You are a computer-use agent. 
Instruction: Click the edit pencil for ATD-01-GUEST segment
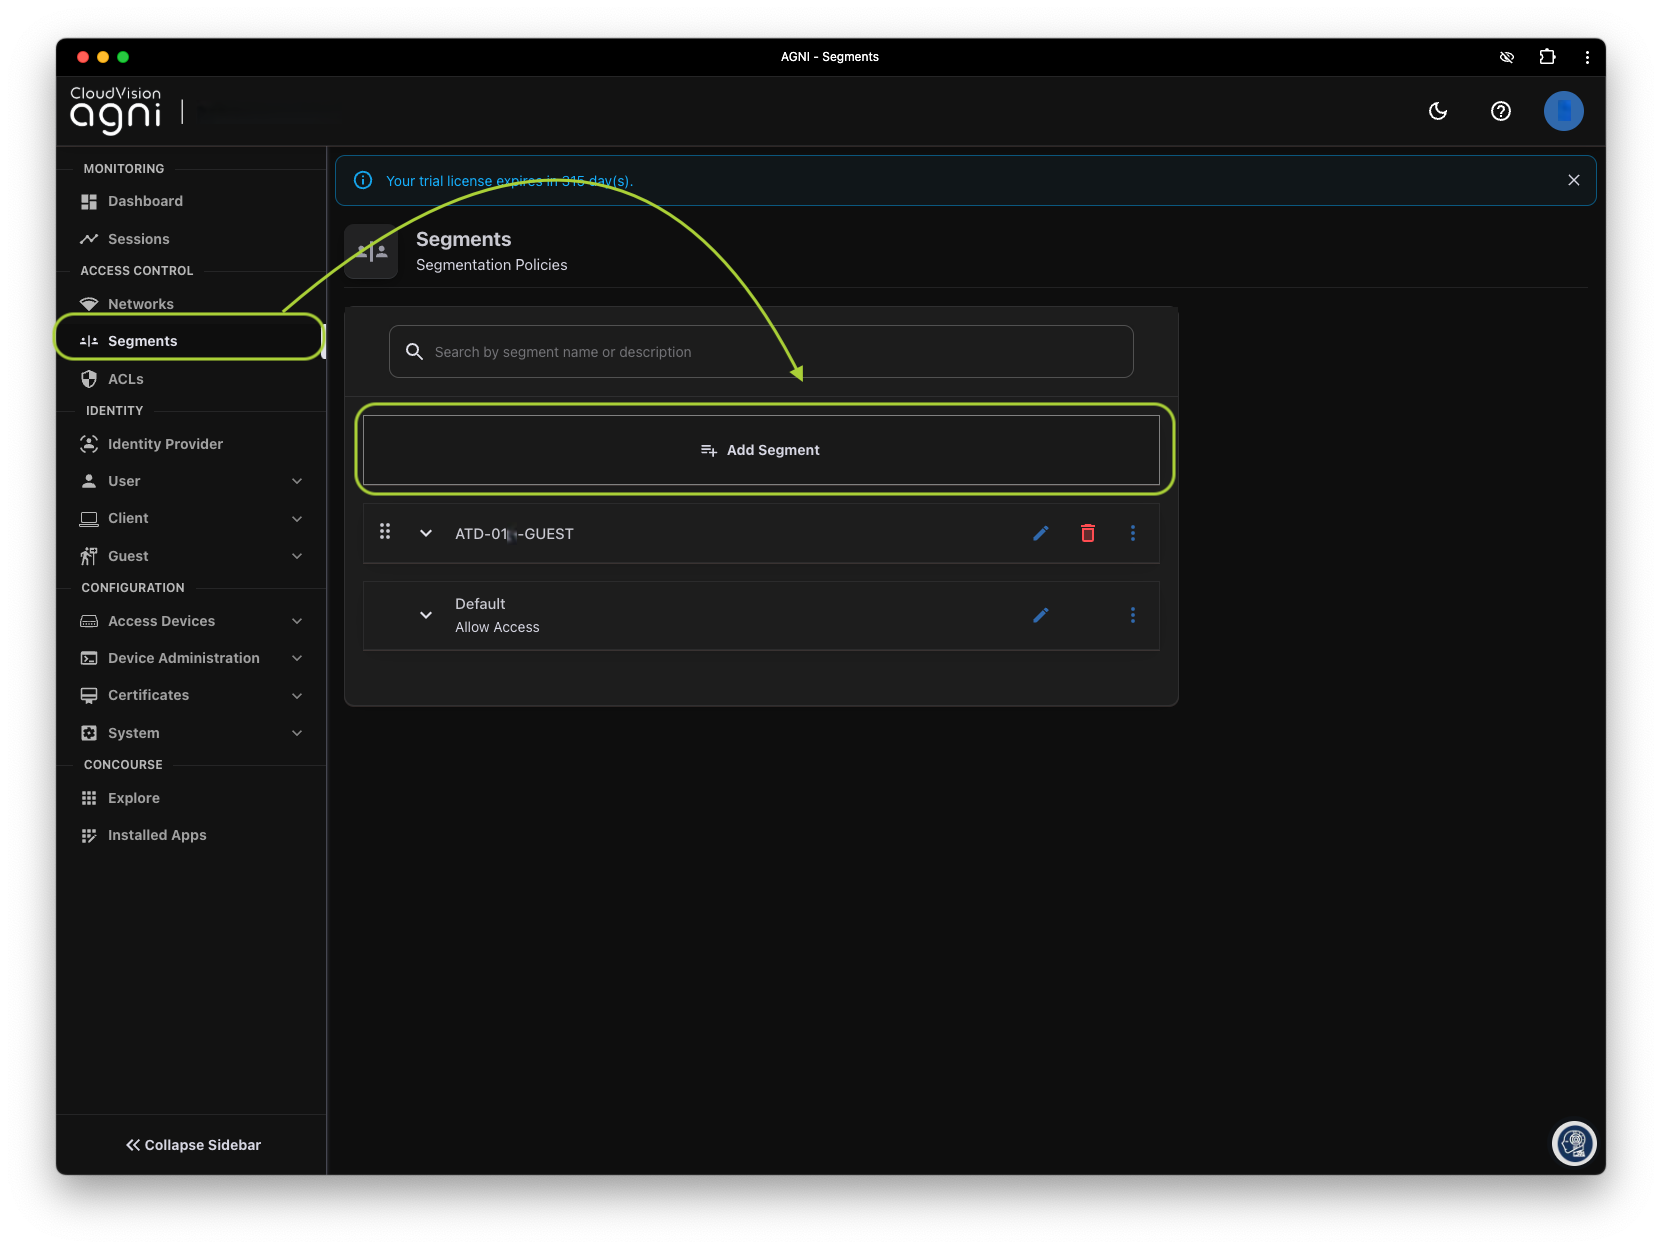[1040, 533]
